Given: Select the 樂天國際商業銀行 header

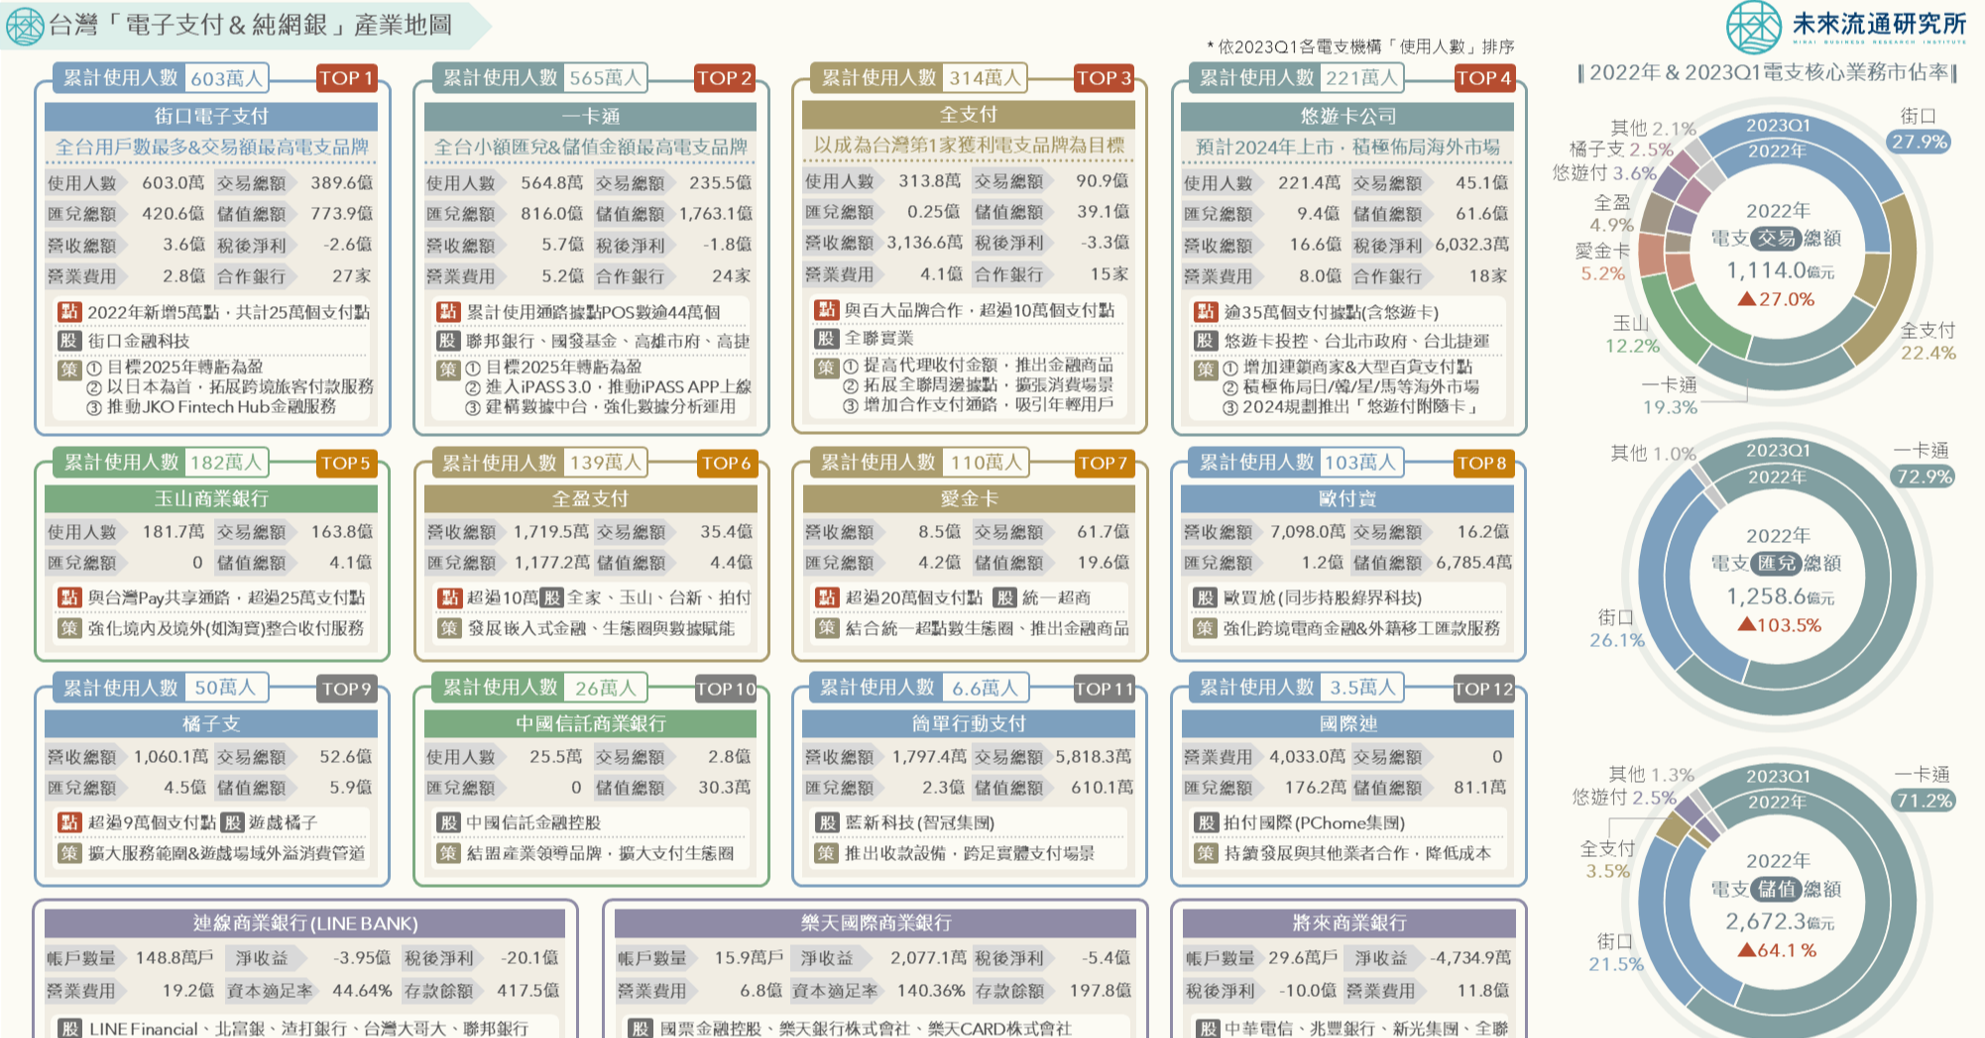Looking at the screenshot, I should tap(875, 923).
